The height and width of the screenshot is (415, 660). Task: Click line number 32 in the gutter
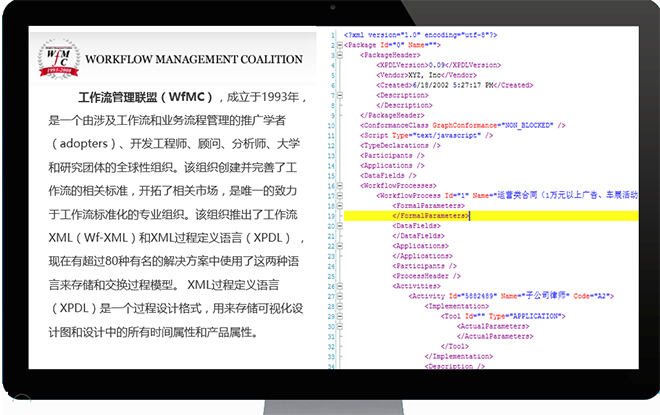pos(331,347)
